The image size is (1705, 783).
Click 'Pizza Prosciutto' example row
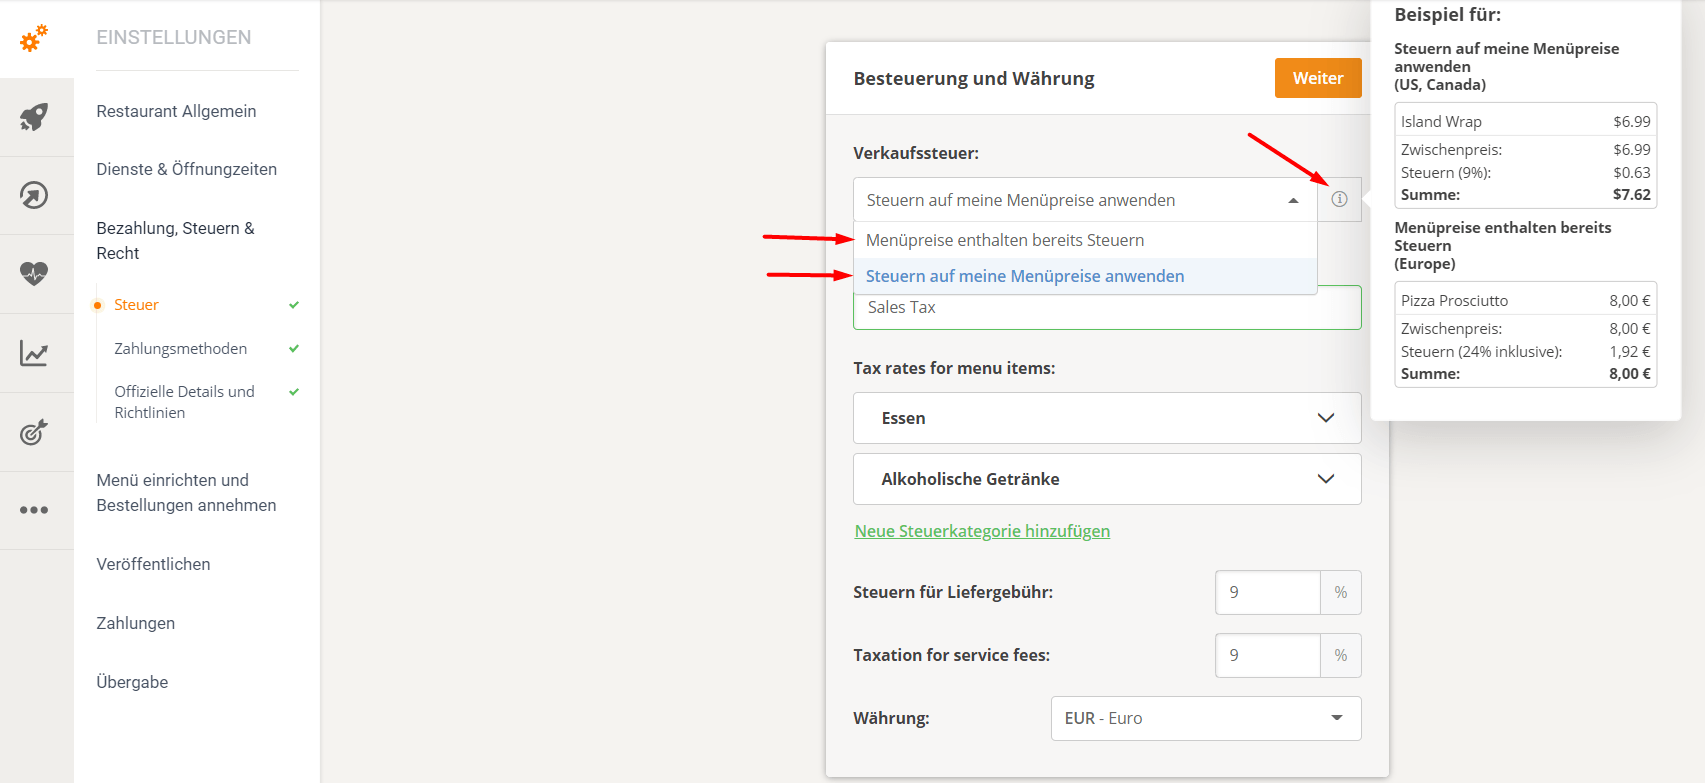click(x=1525, y=300)
